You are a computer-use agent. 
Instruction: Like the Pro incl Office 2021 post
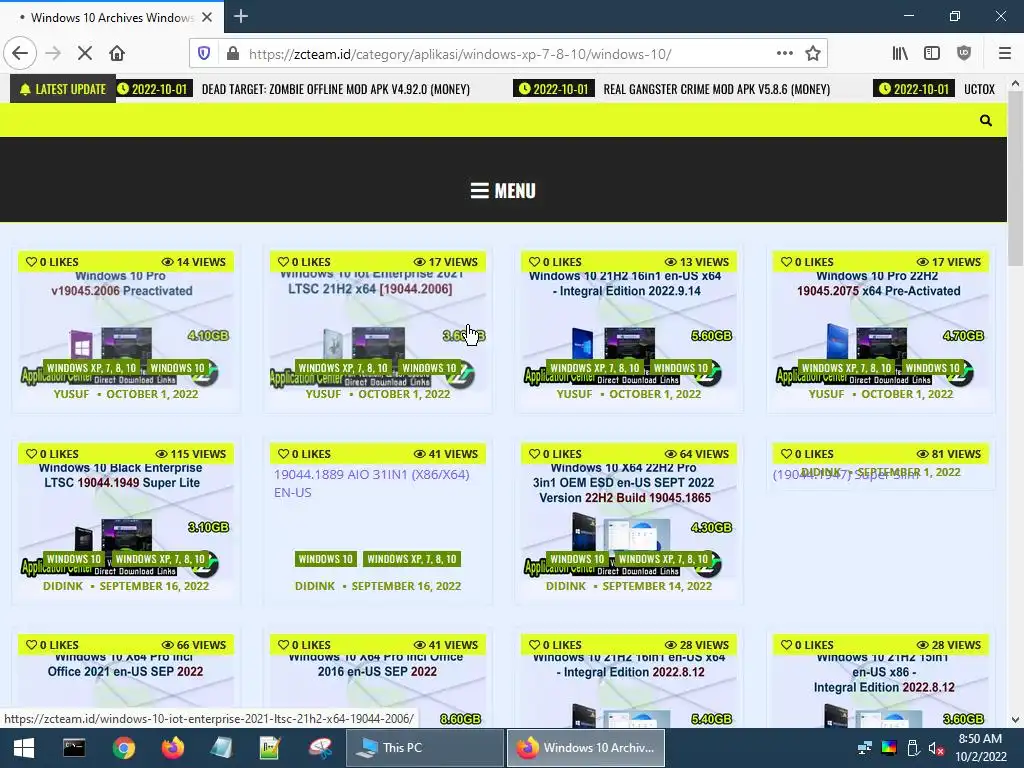click(52, 645)
